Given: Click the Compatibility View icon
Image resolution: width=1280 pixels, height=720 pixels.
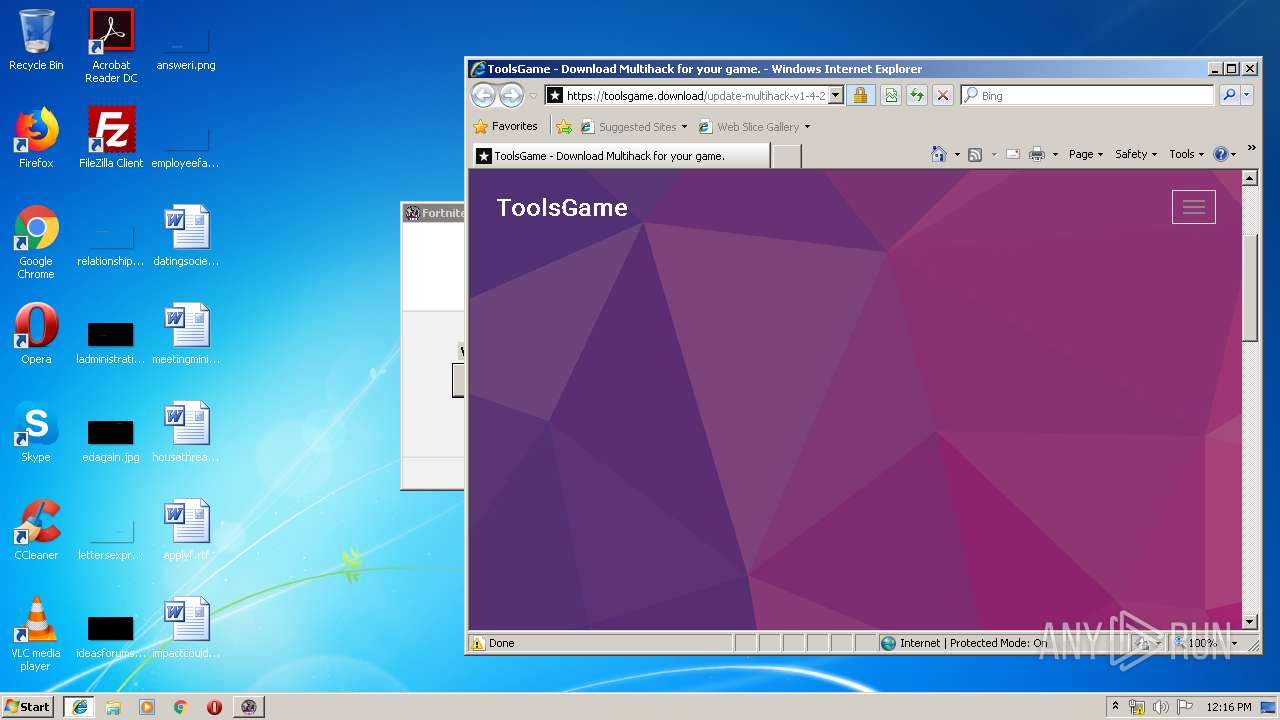Looking at the screenshot, I should 890,96.
